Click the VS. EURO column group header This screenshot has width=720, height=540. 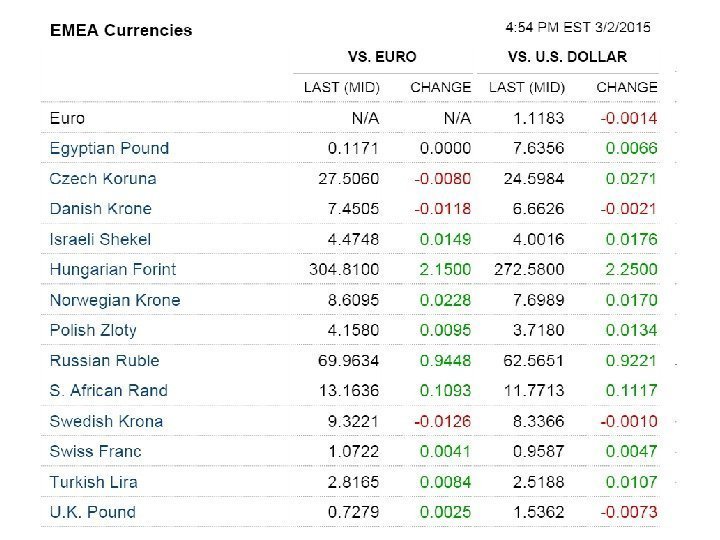pos(381,57)
